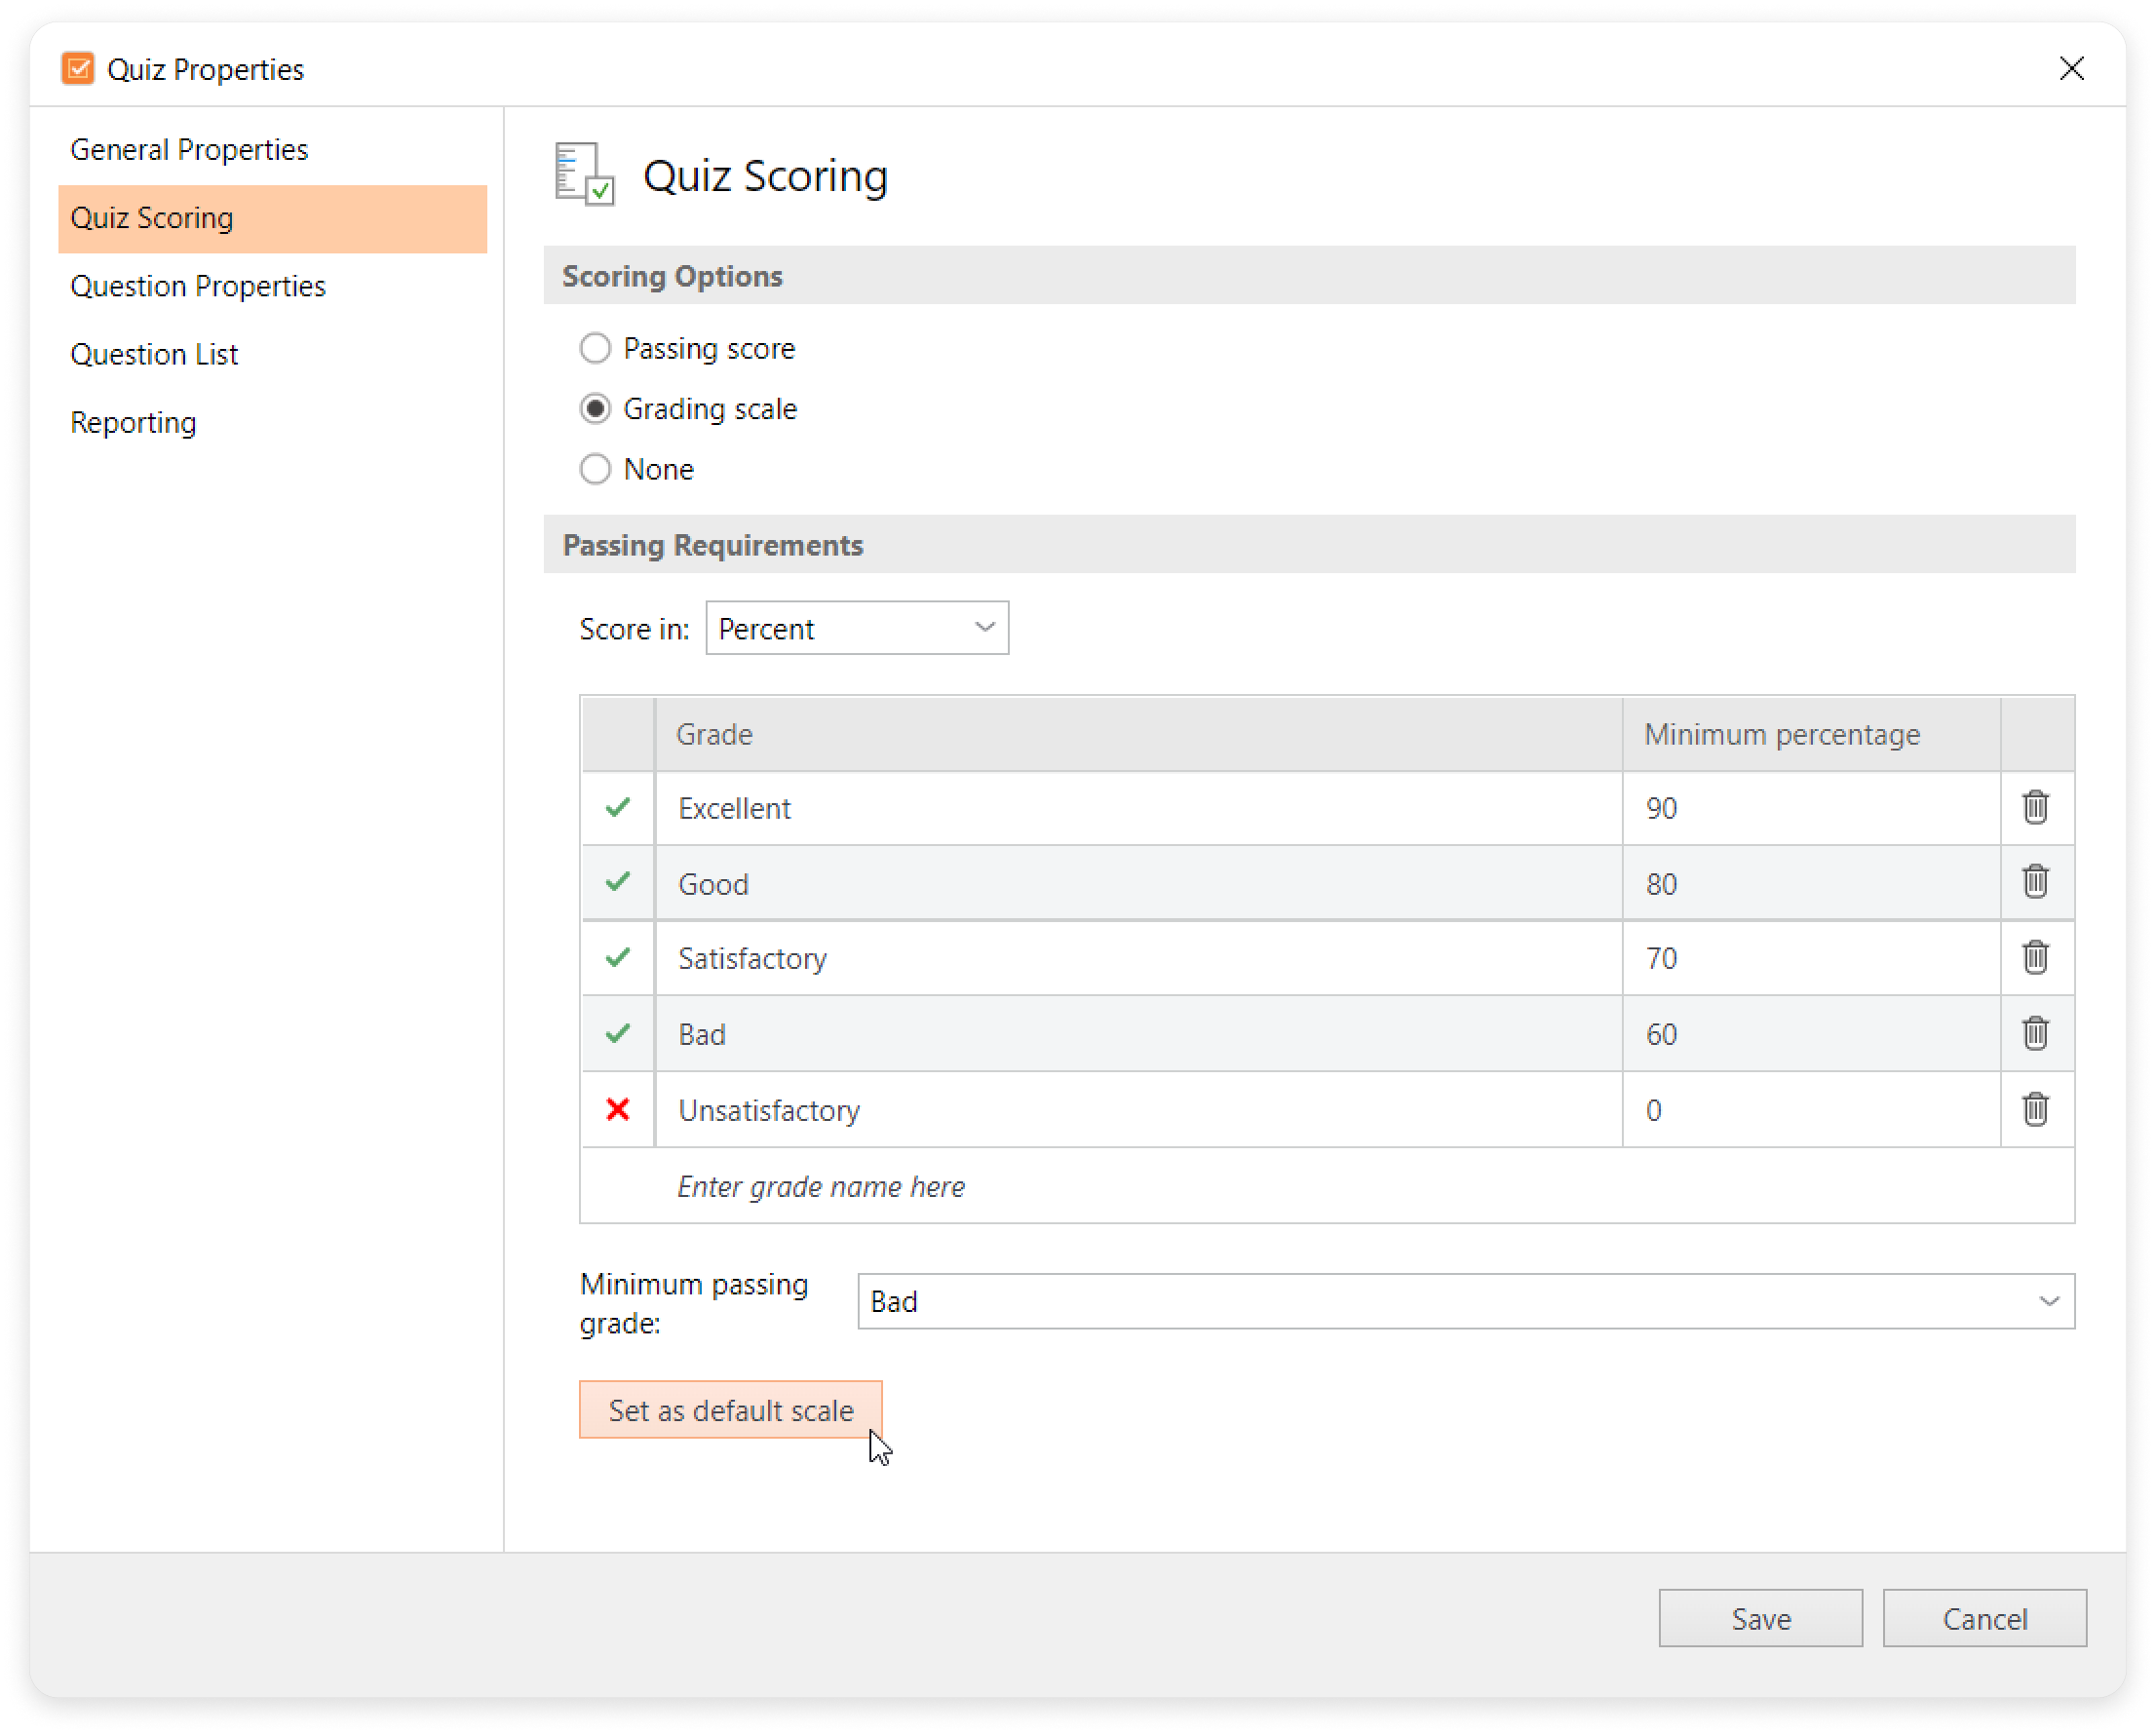This screenshot has height=1735, width=2156.
Task: Open the Score in Percent dropdown
Action: click(857, 628)
